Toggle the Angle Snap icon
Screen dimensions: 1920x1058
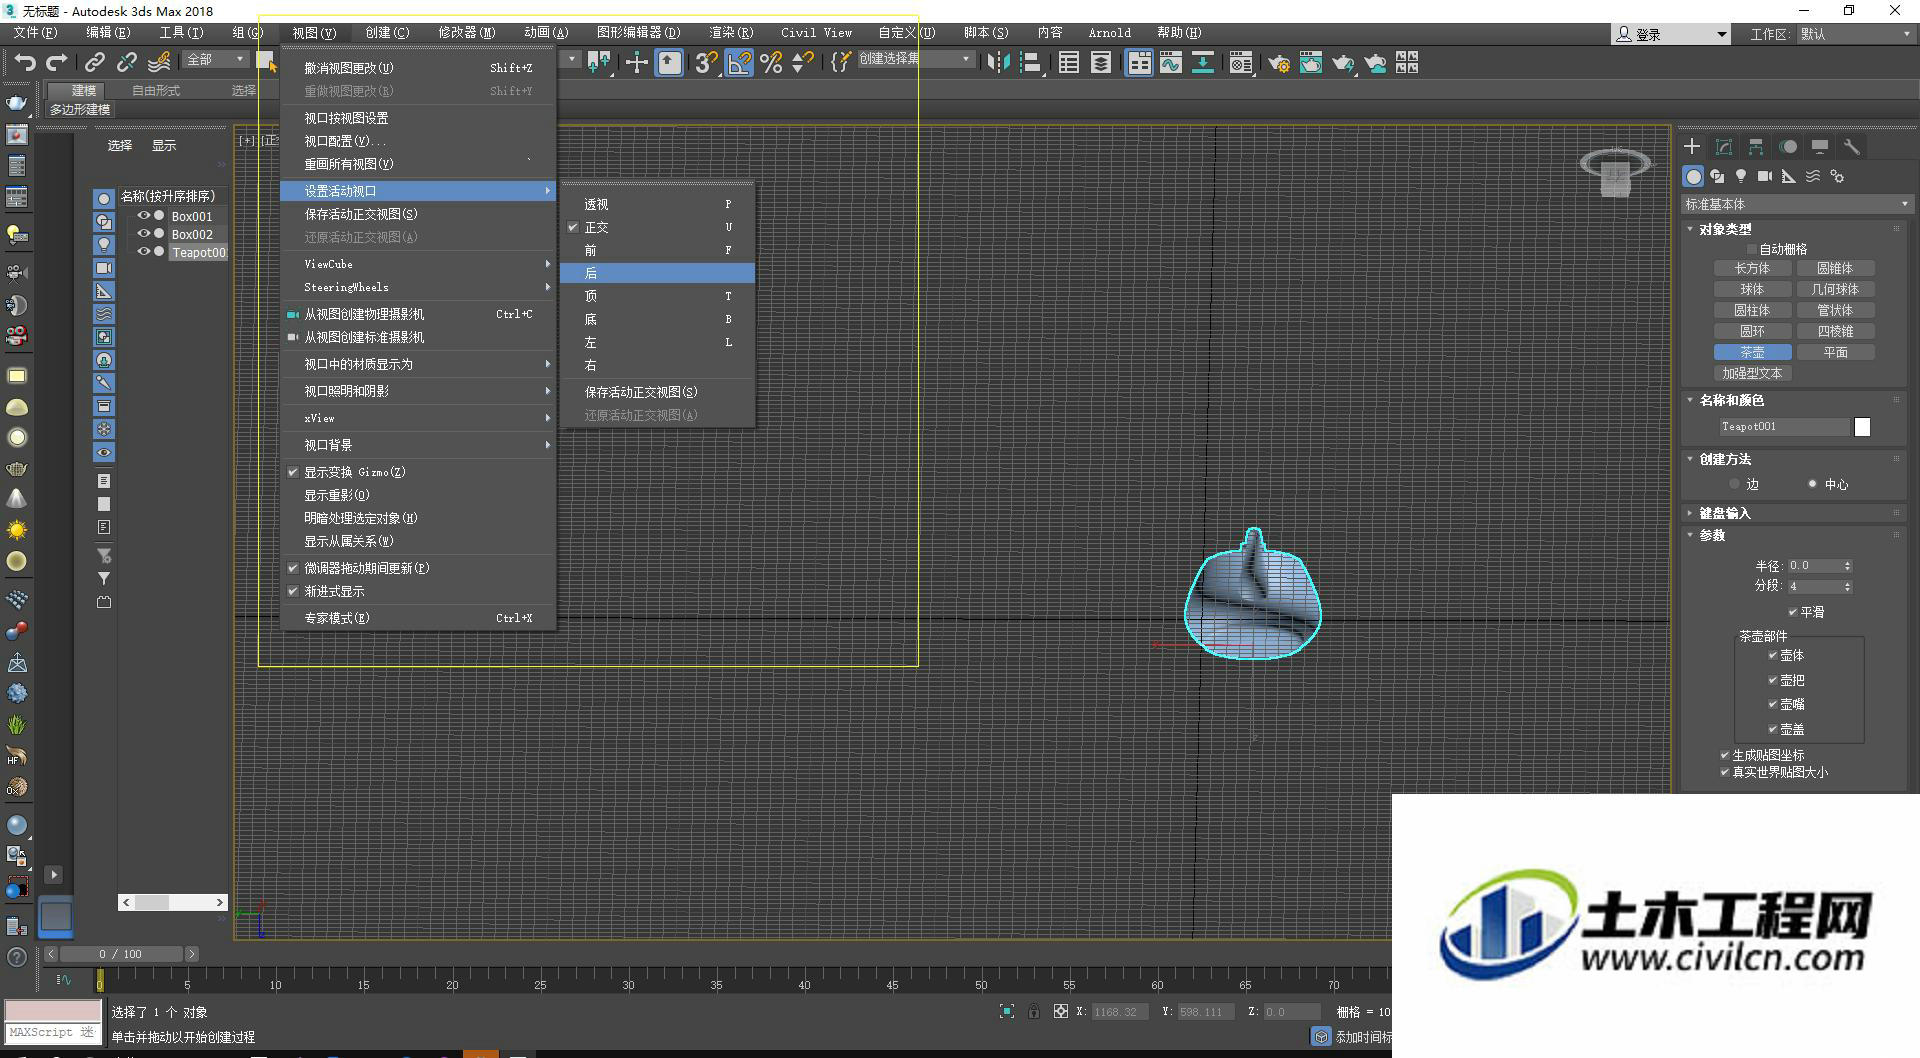coord(739,63)
